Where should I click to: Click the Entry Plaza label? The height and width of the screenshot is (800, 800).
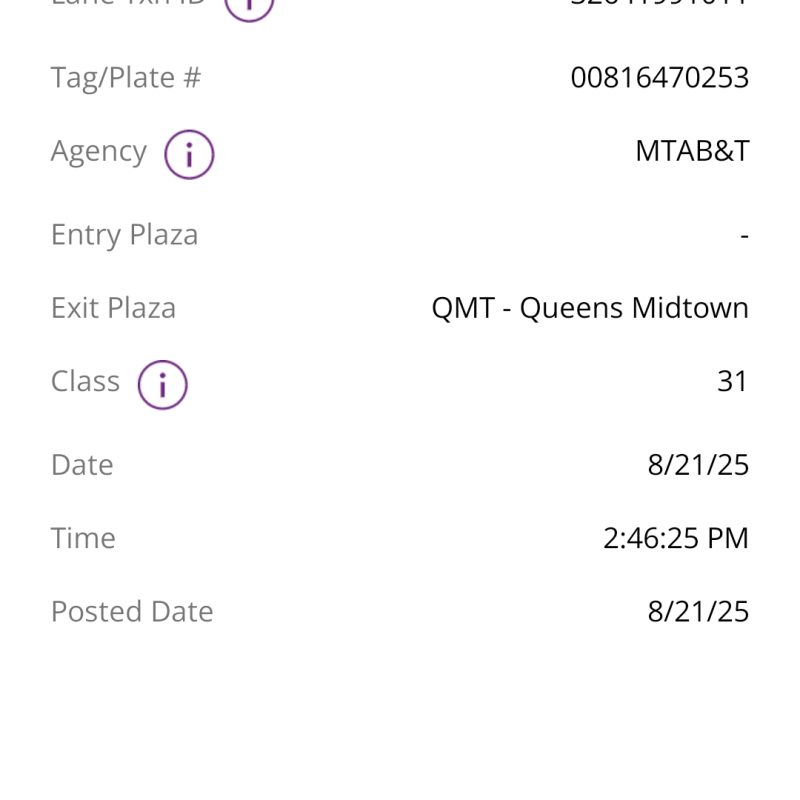[x=125, y=235]
